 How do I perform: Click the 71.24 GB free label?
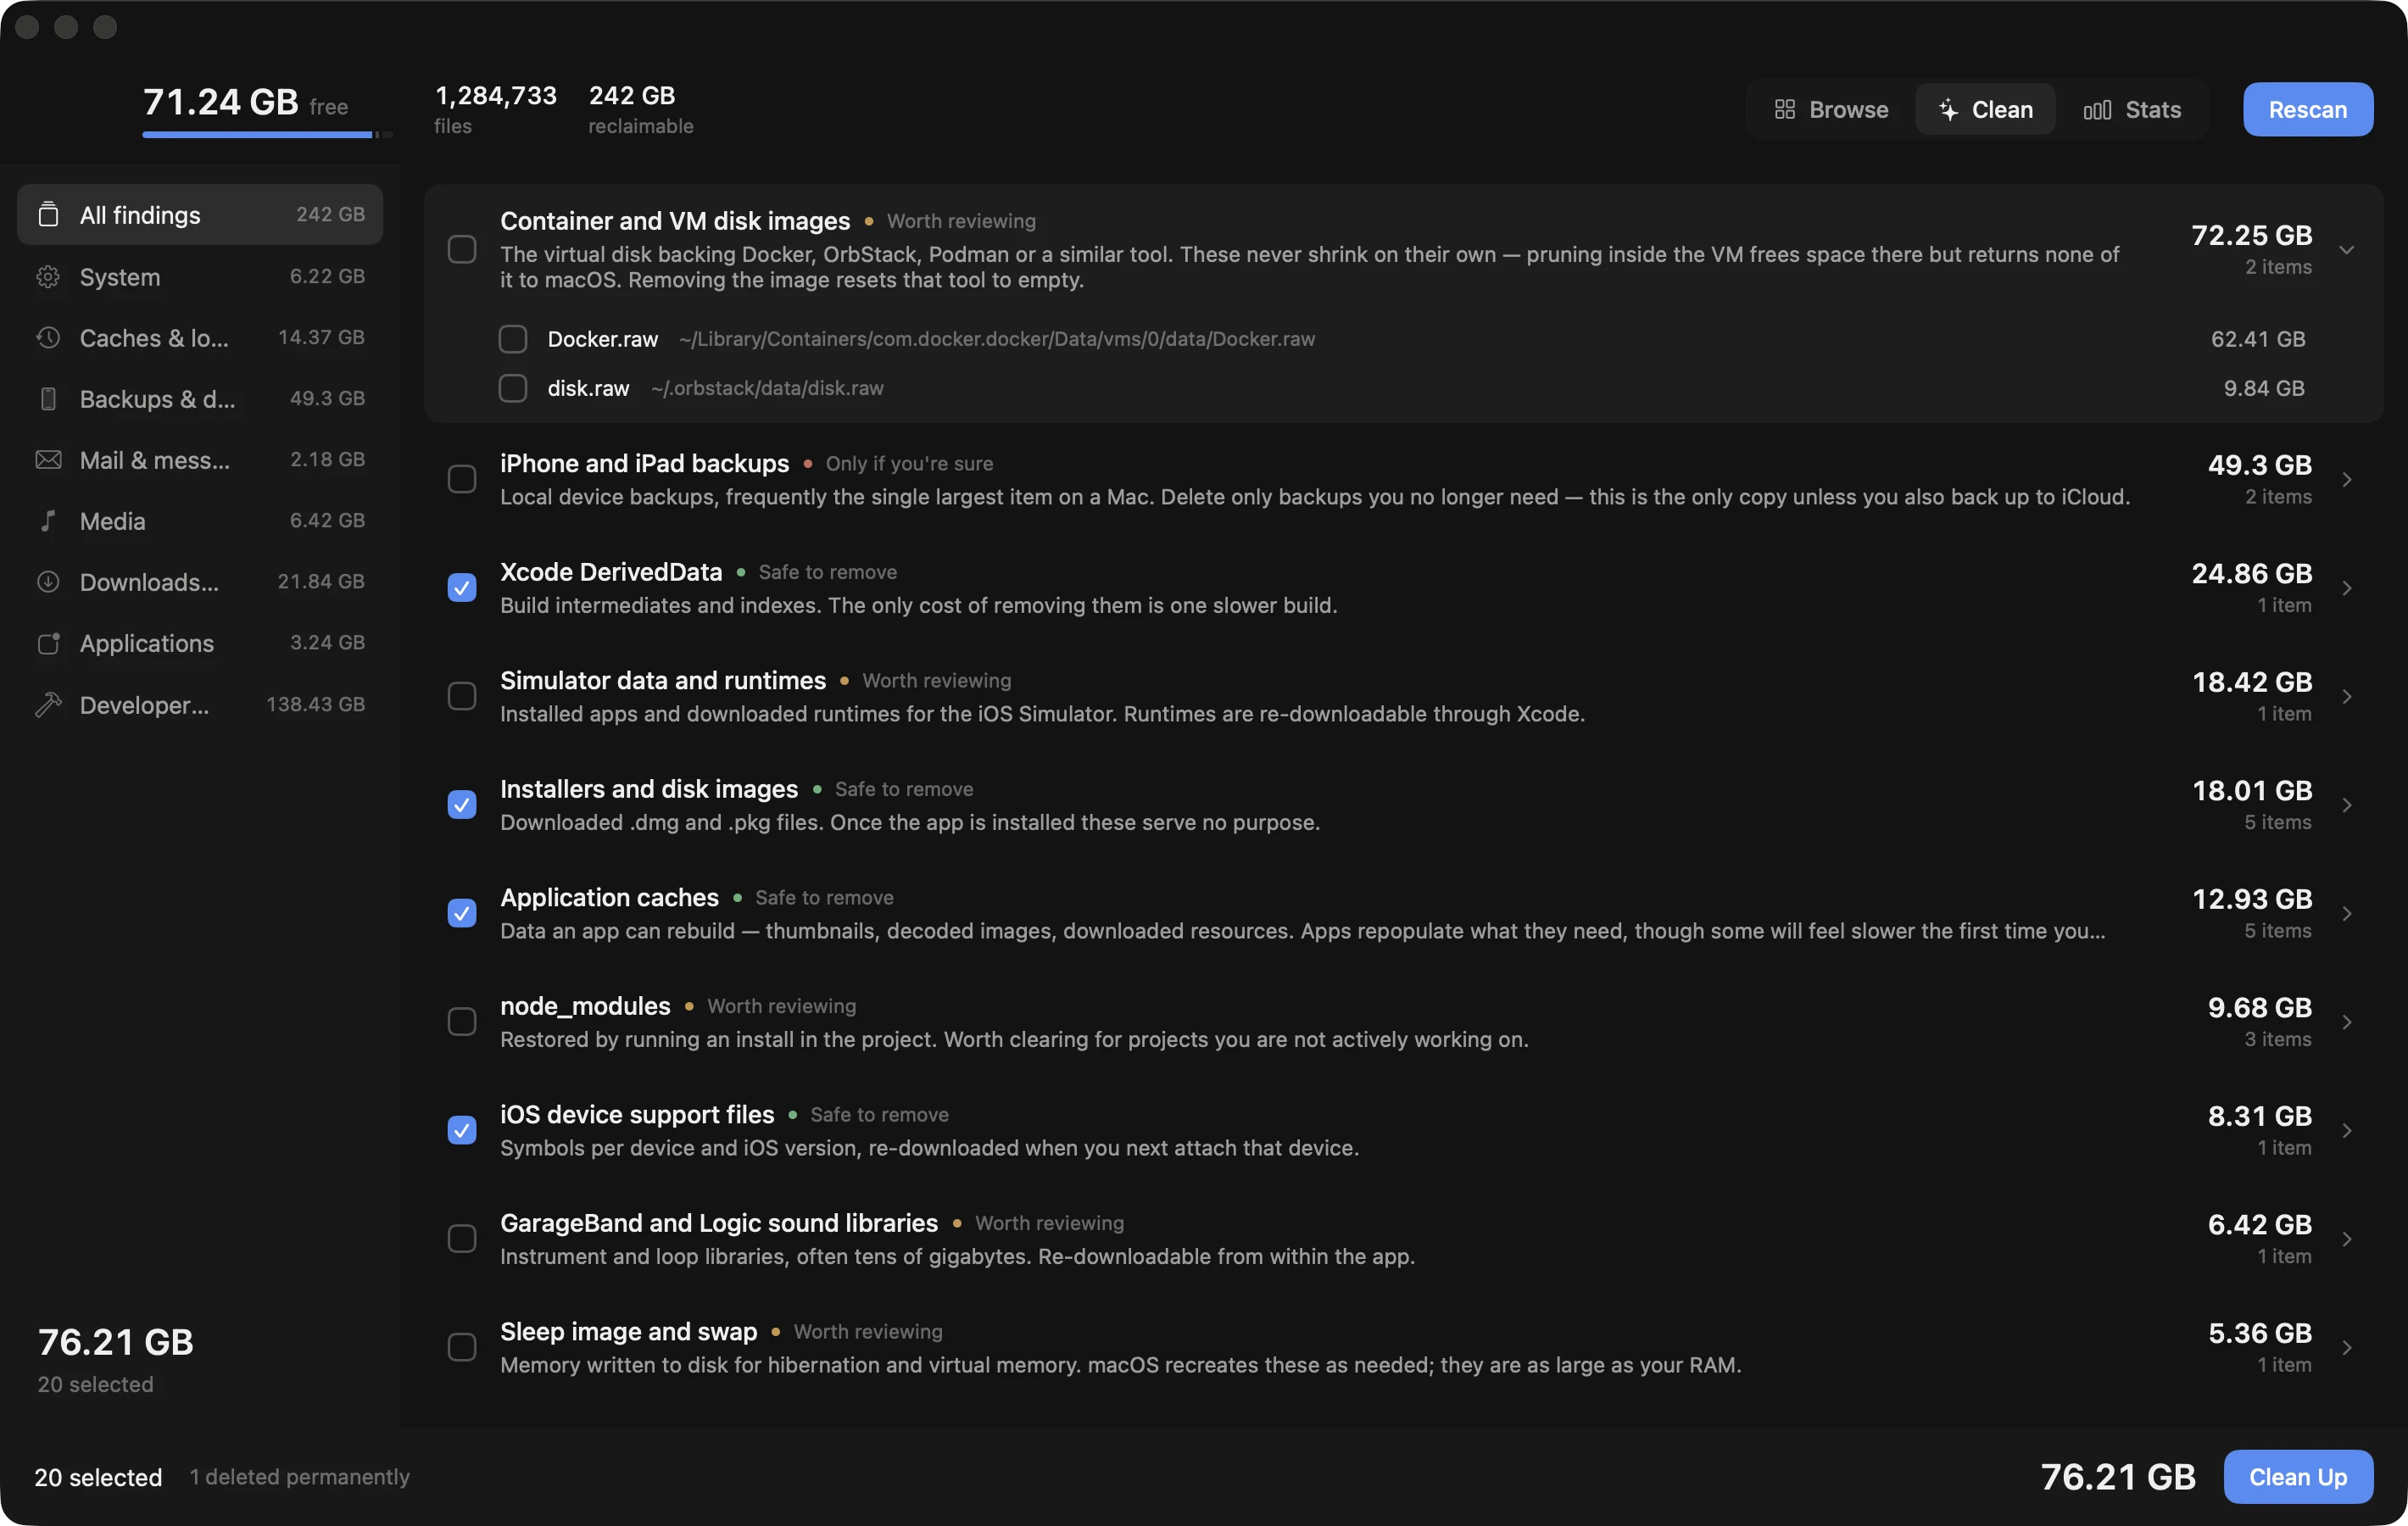(245, 102)
